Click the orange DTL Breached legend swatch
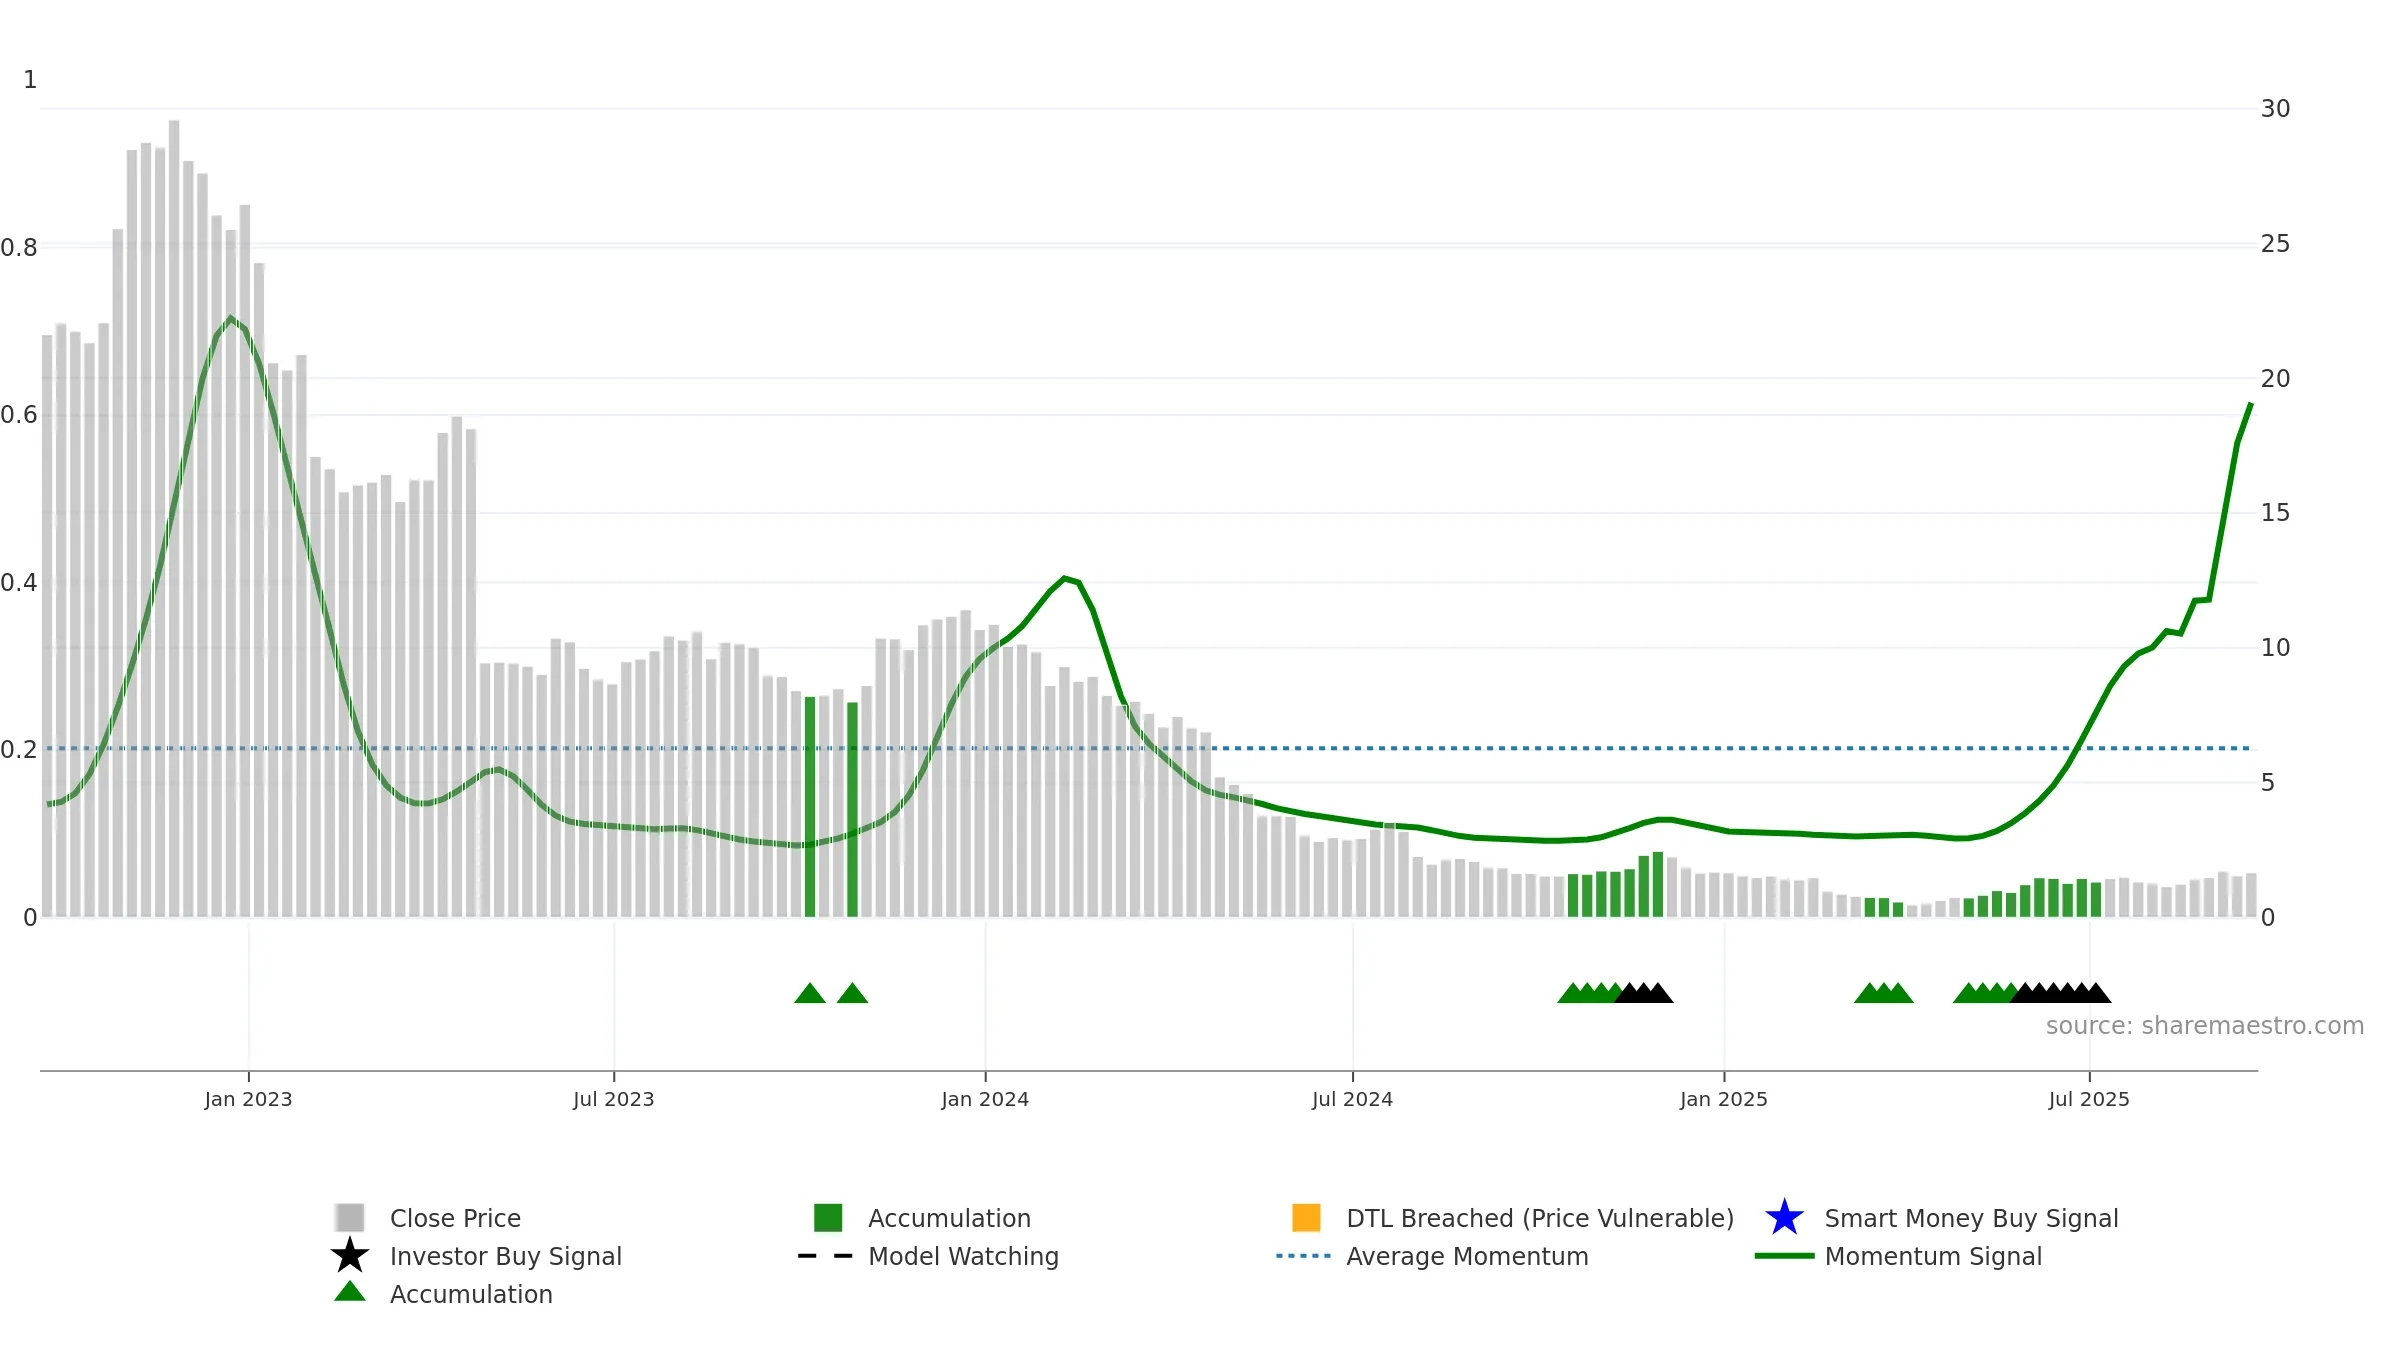This screenshot has width=2400, height=1350. point(1306,1217)
